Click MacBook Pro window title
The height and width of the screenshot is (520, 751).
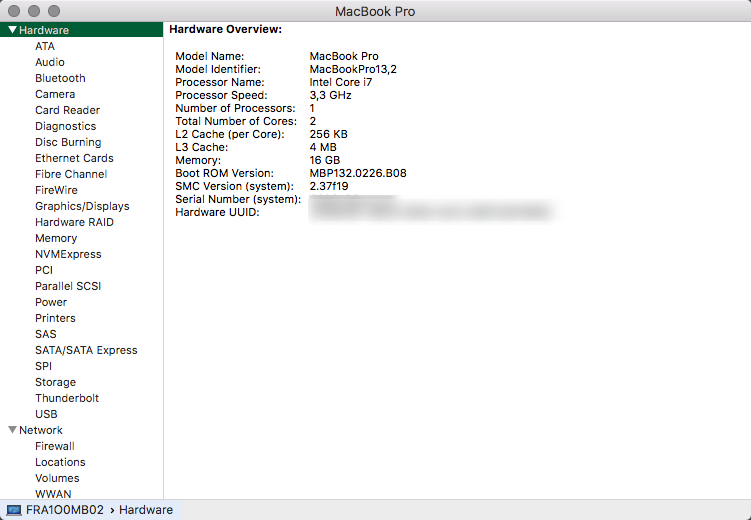pyautogui.click(x=375, y=11)
